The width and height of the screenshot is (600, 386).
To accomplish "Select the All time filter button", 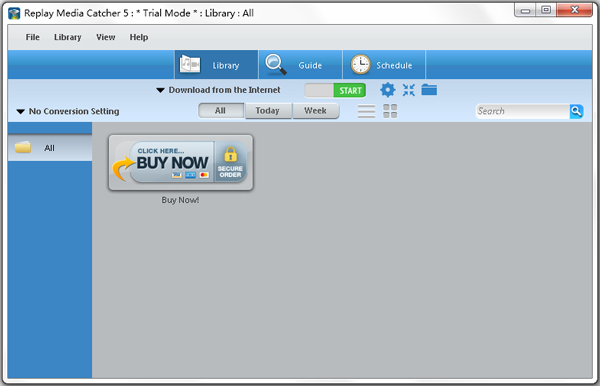I will point(221,111).
